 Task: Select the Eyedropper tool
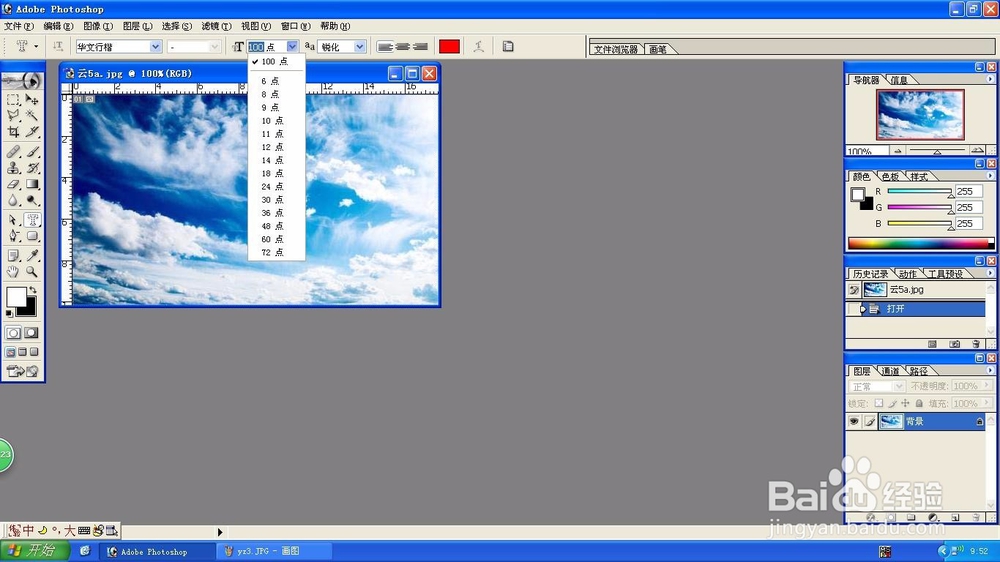[32, 256]
